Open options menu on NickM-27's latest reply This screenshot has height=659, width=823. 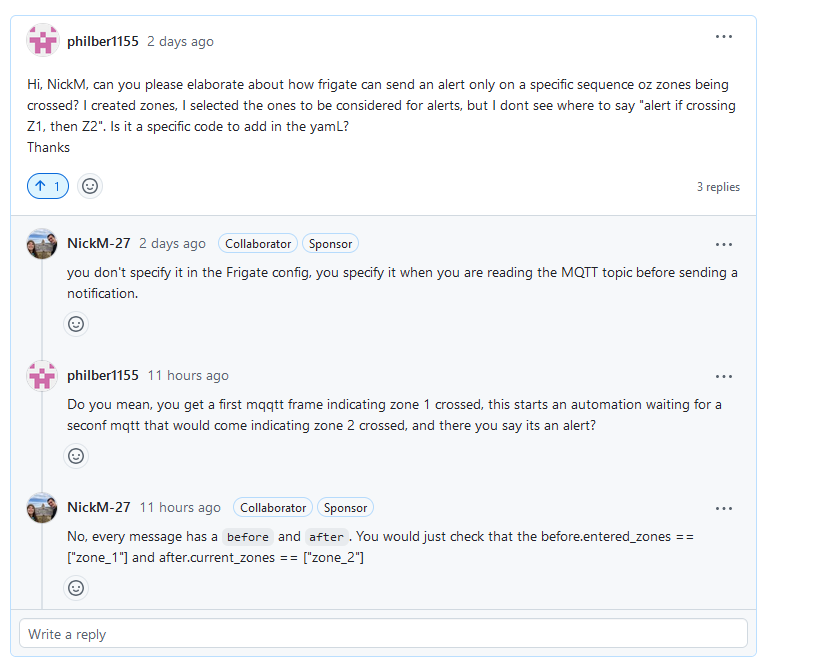tap(723, 508)
